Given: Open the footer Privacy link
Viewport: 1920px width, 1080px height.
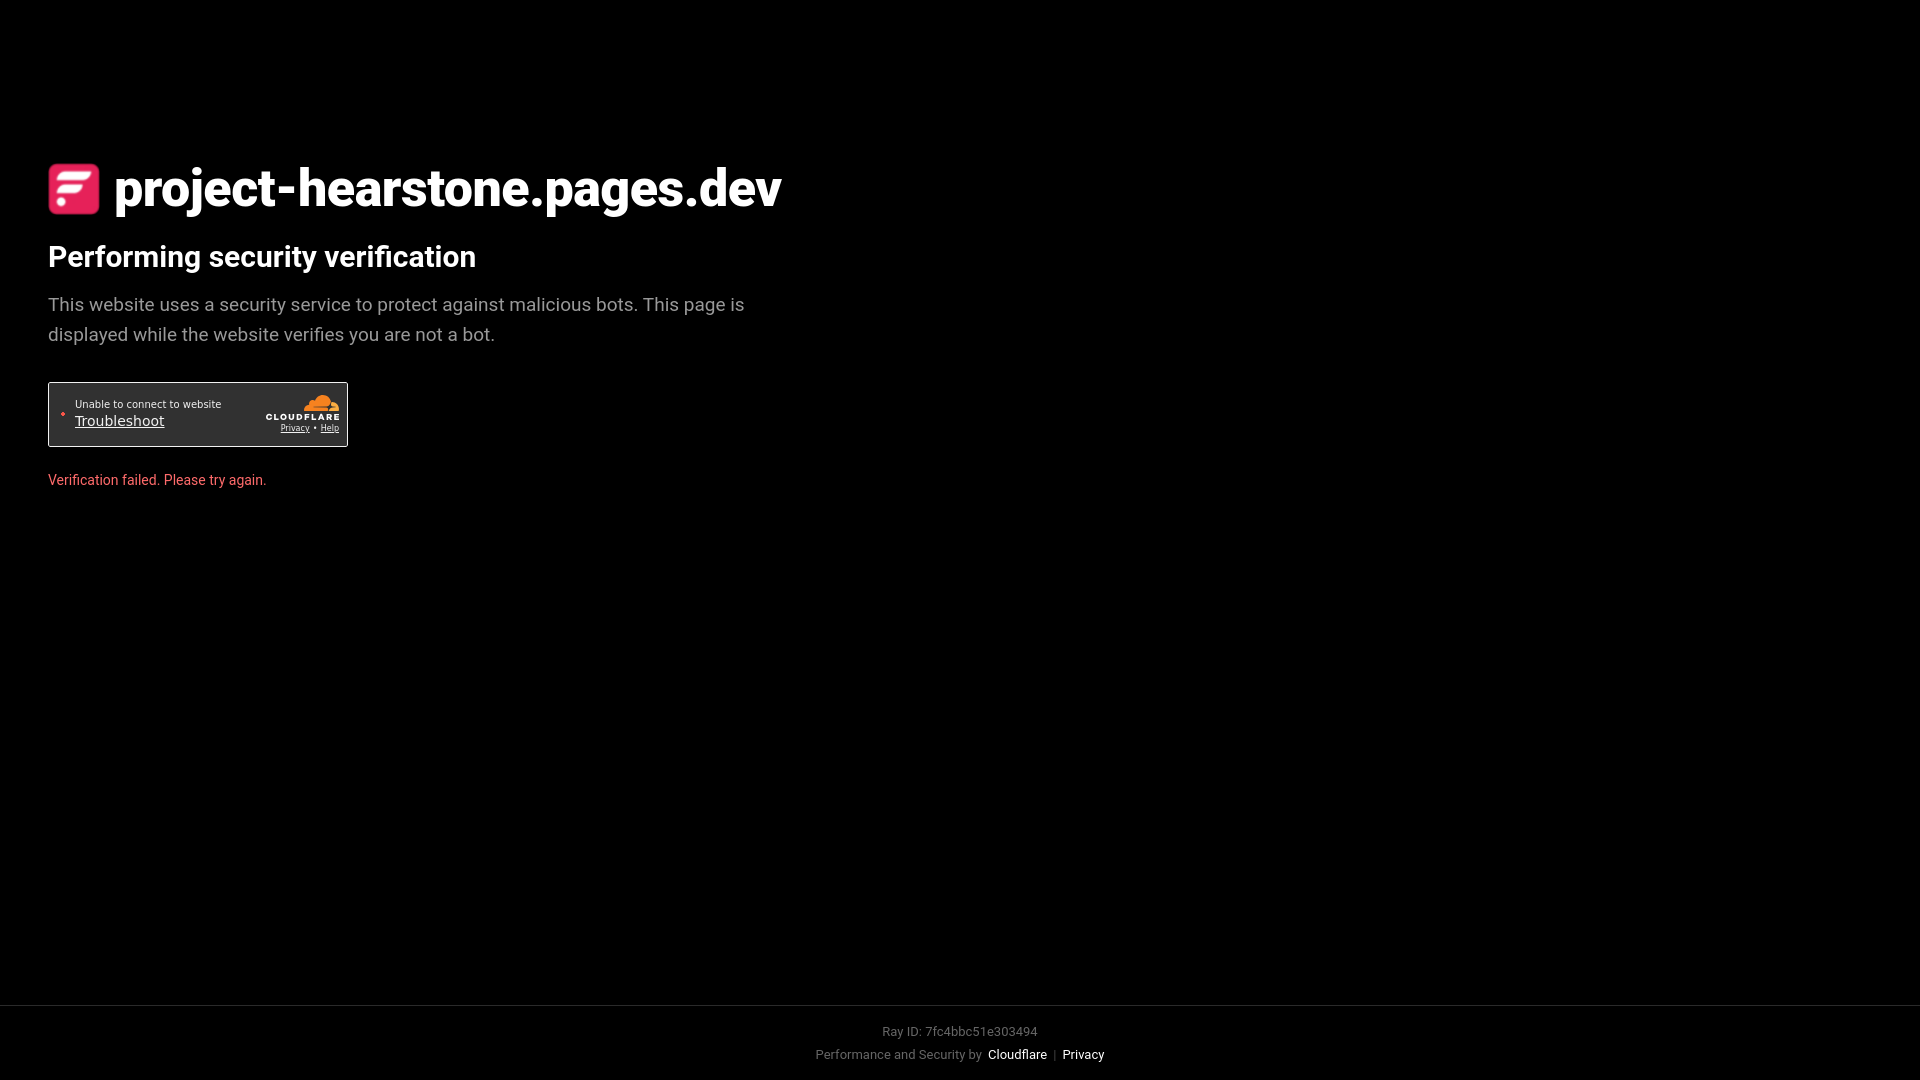Looking at the screenshot, I should tap(1083, 1055).
